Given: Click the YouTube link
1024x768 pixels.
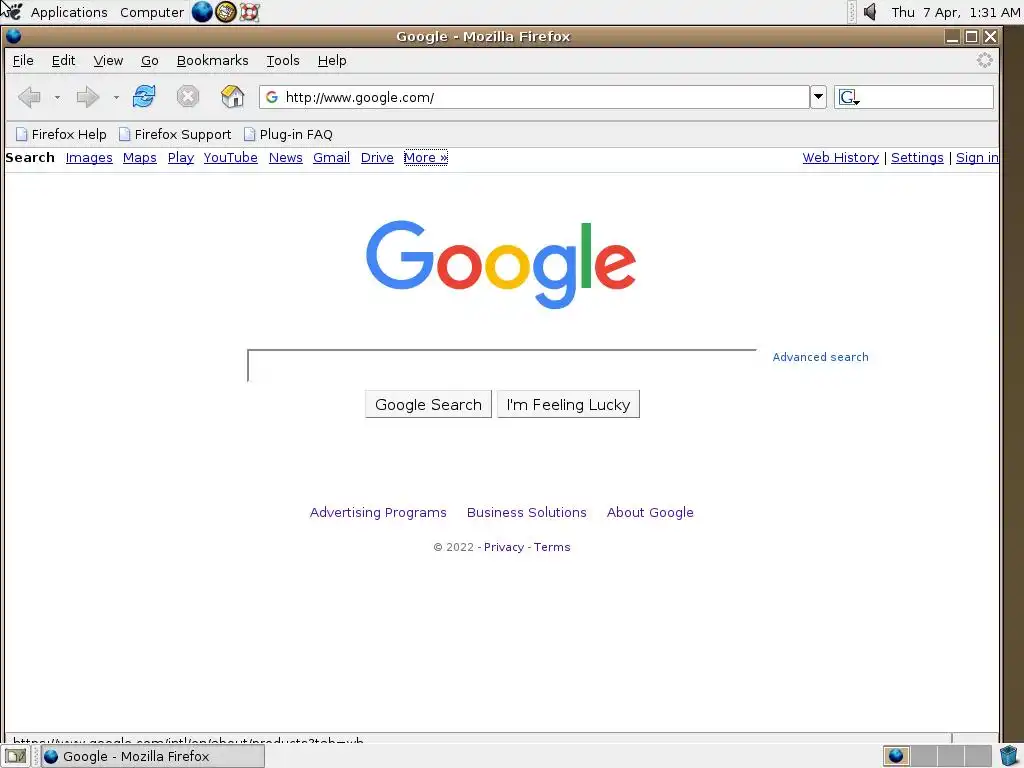Looking at the screenshot, I should point(231,157).
